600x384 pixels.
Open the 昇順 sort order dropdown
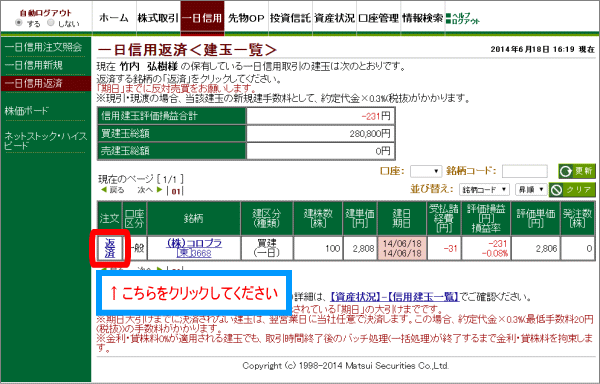point(531,189)
